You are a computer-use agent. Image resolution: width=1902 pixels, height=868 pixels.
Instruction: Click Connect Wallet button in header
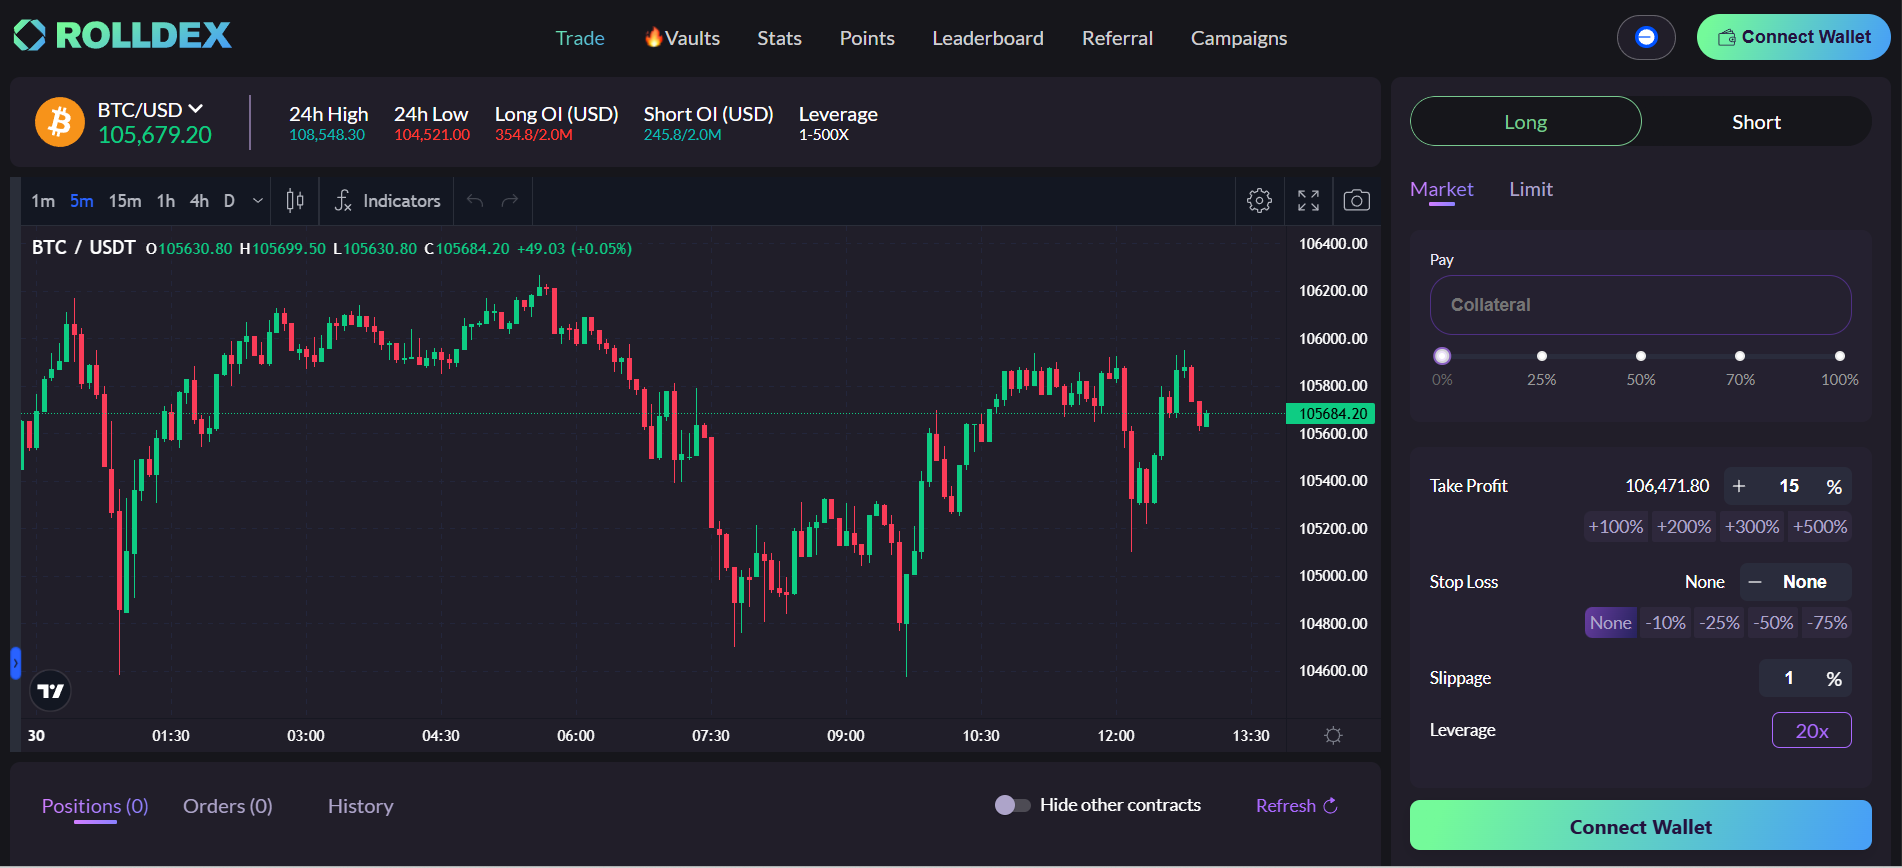tap(1793, 38)
